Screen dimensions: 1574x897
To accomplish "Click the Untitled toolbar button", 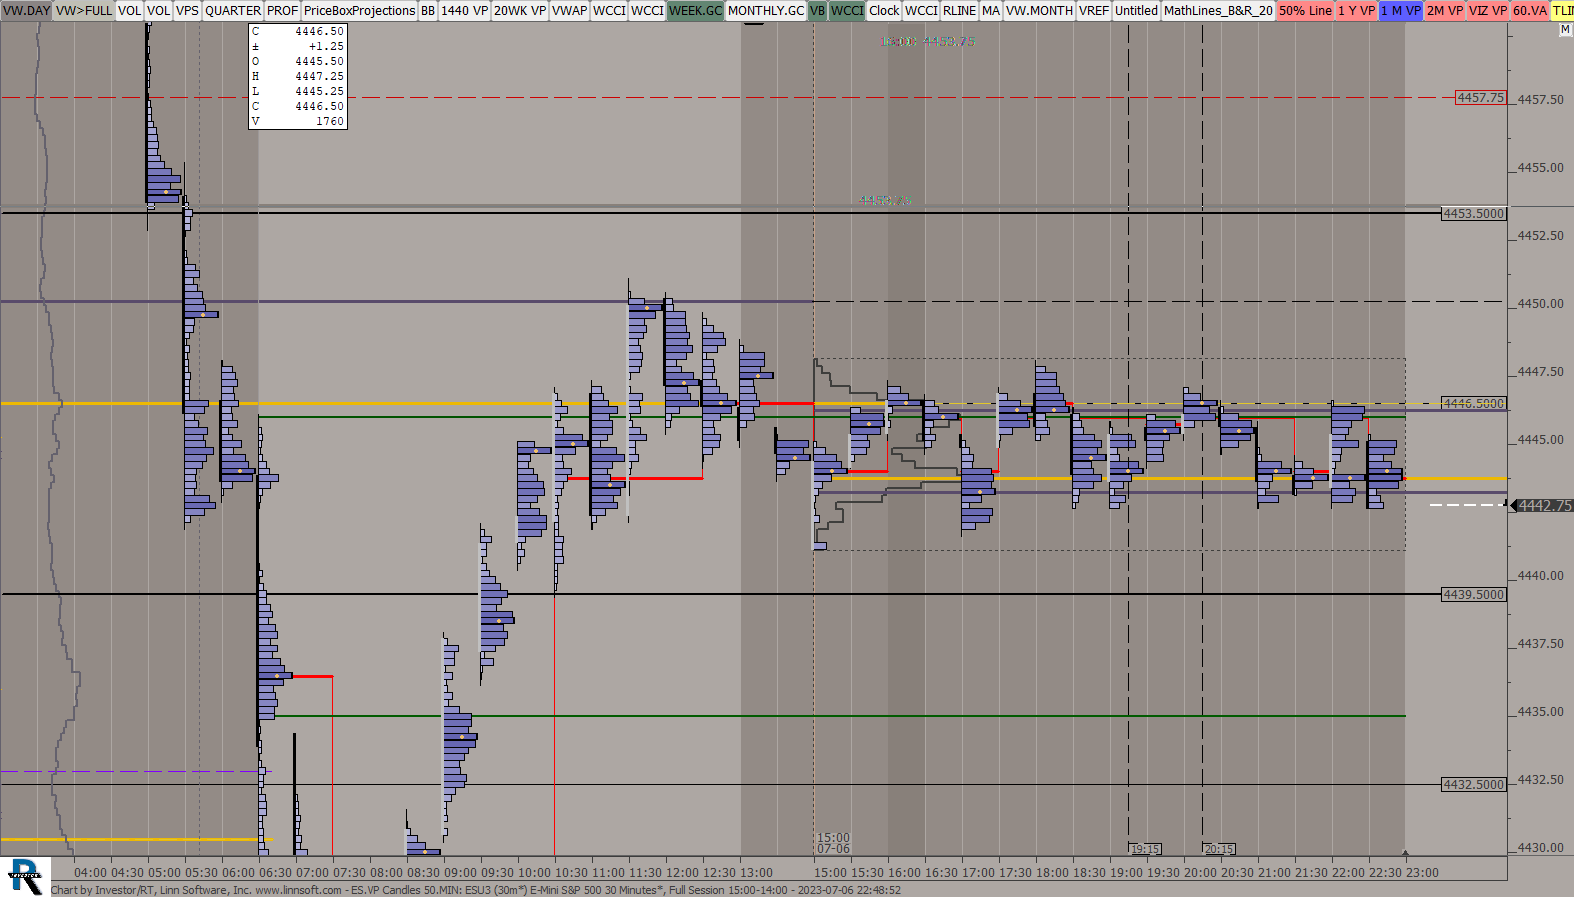I will click(1136, 10).
